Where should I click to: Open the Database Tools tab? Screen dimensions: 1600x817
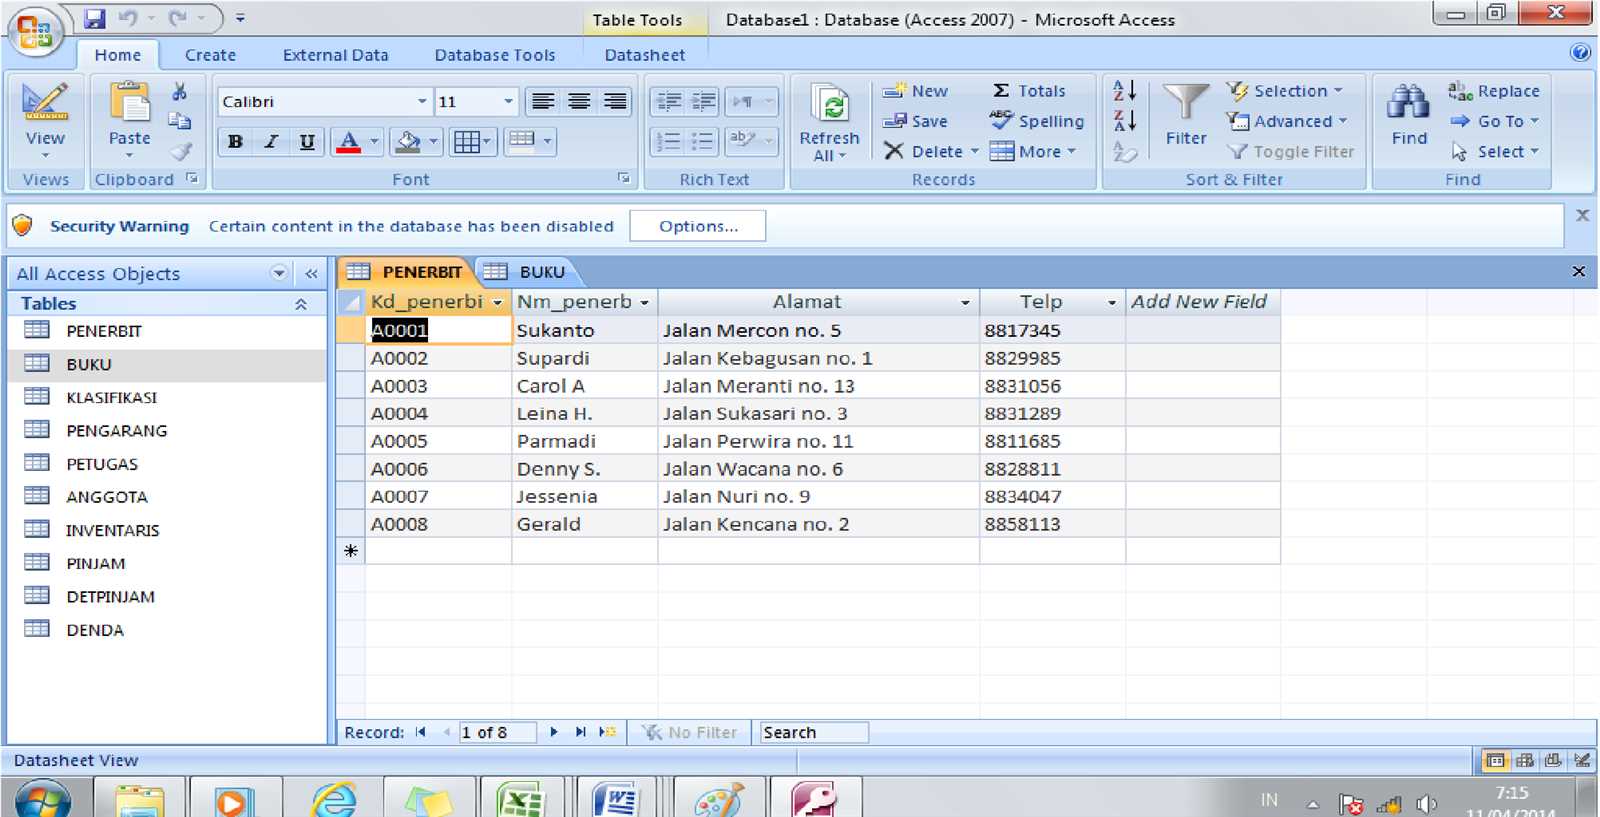(x=494, y=55)
